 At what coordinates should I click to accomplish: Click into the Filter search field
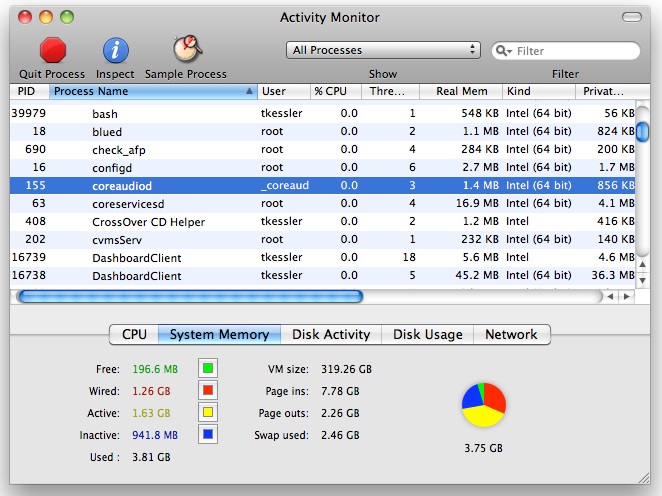[x=566, y=51]
